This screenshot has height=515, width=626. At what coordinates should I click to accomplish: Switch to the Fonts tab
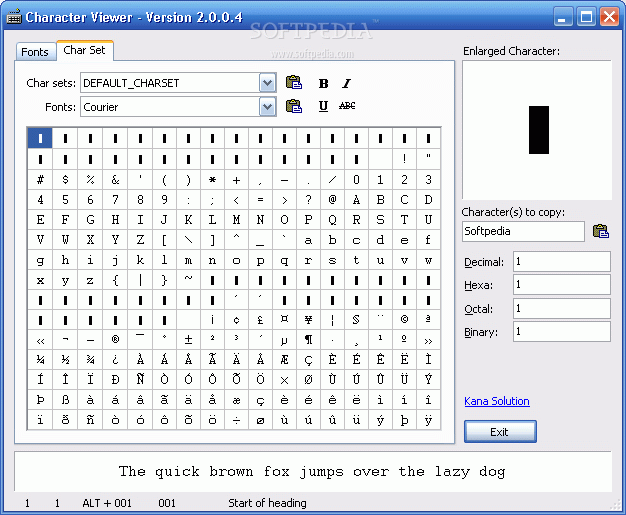35,52
